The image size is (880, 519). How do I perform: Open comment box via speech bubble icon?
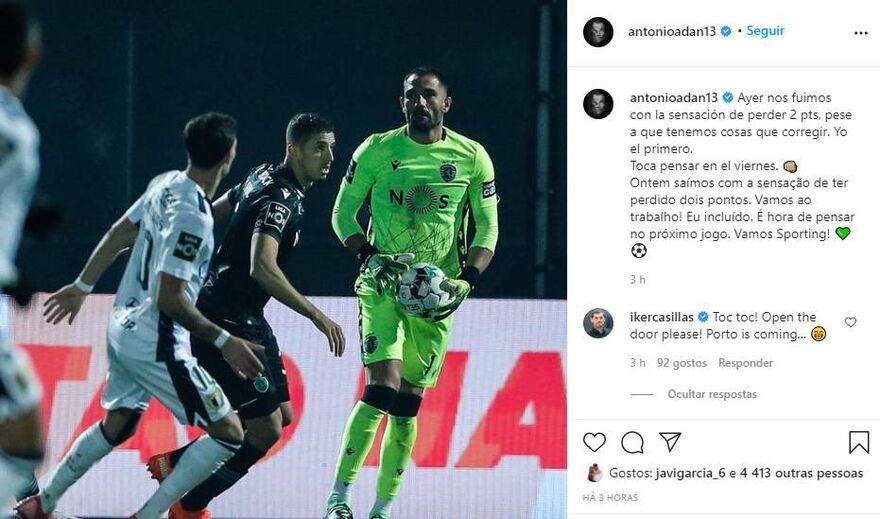click(632, 442)
